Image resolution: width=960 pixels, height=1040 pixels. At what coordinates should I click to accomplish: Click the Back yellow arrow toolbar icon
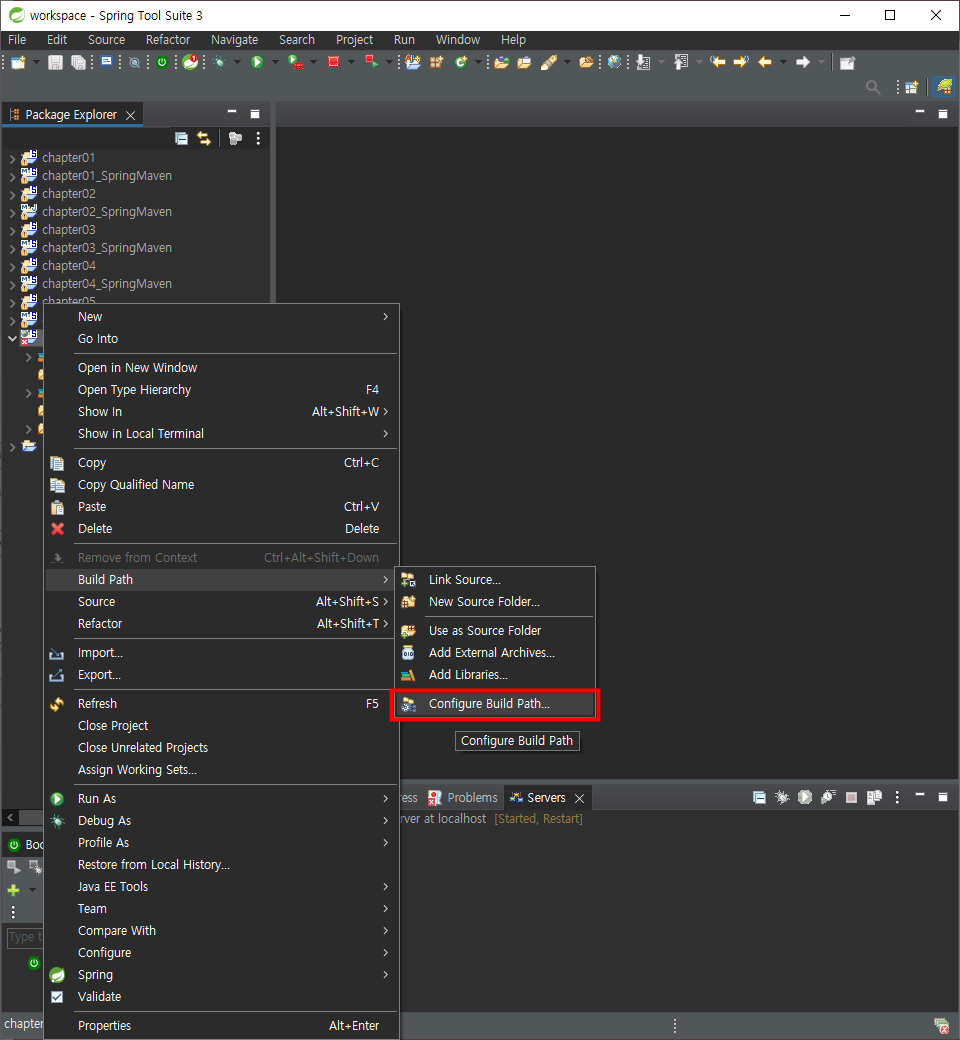765,62
